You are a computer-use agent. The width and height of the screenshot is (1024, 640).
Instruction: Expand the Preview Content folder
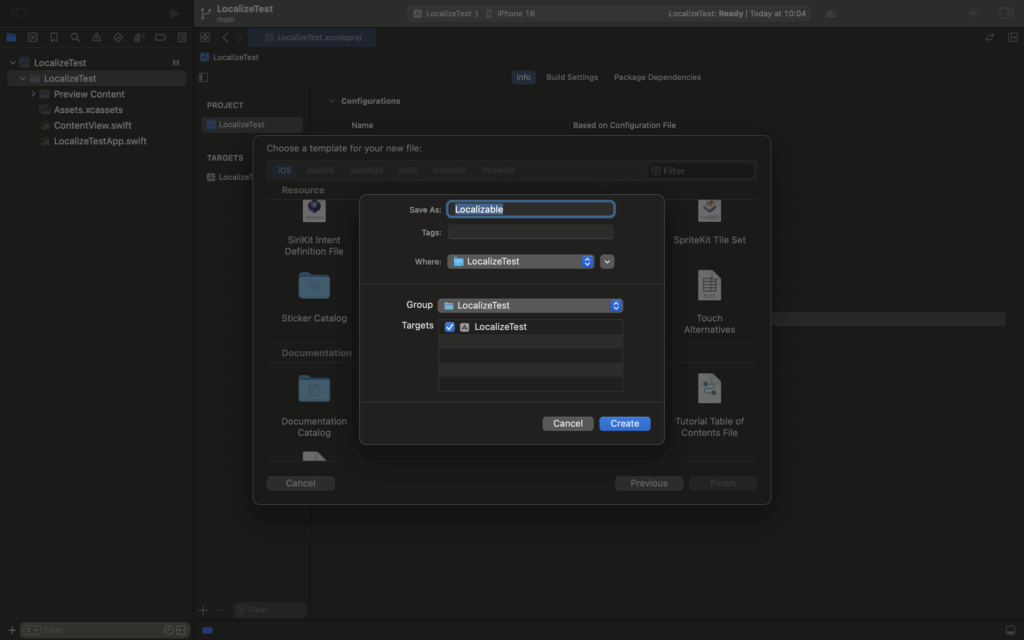click(x=33, y=94)
